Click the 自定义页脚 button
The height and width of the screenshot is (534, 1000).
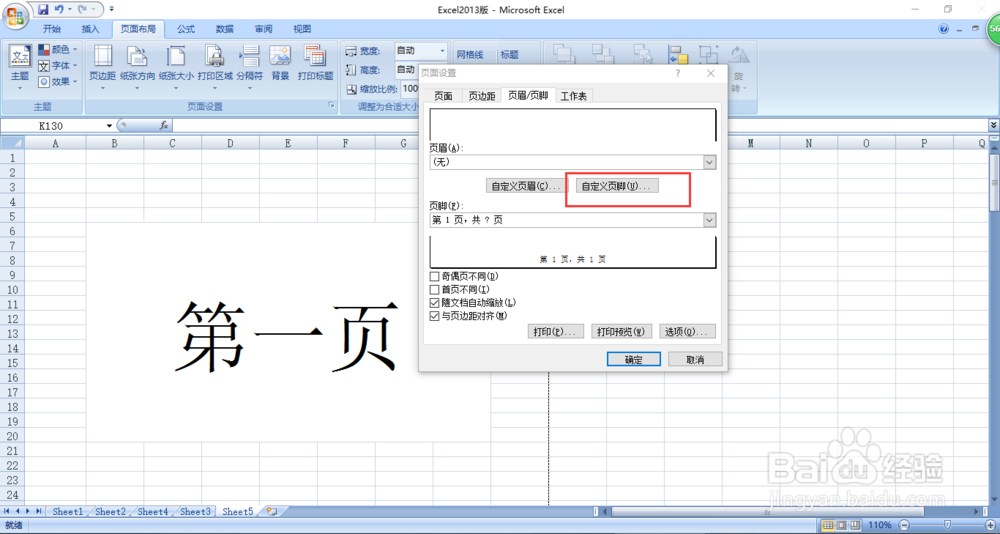617,186
